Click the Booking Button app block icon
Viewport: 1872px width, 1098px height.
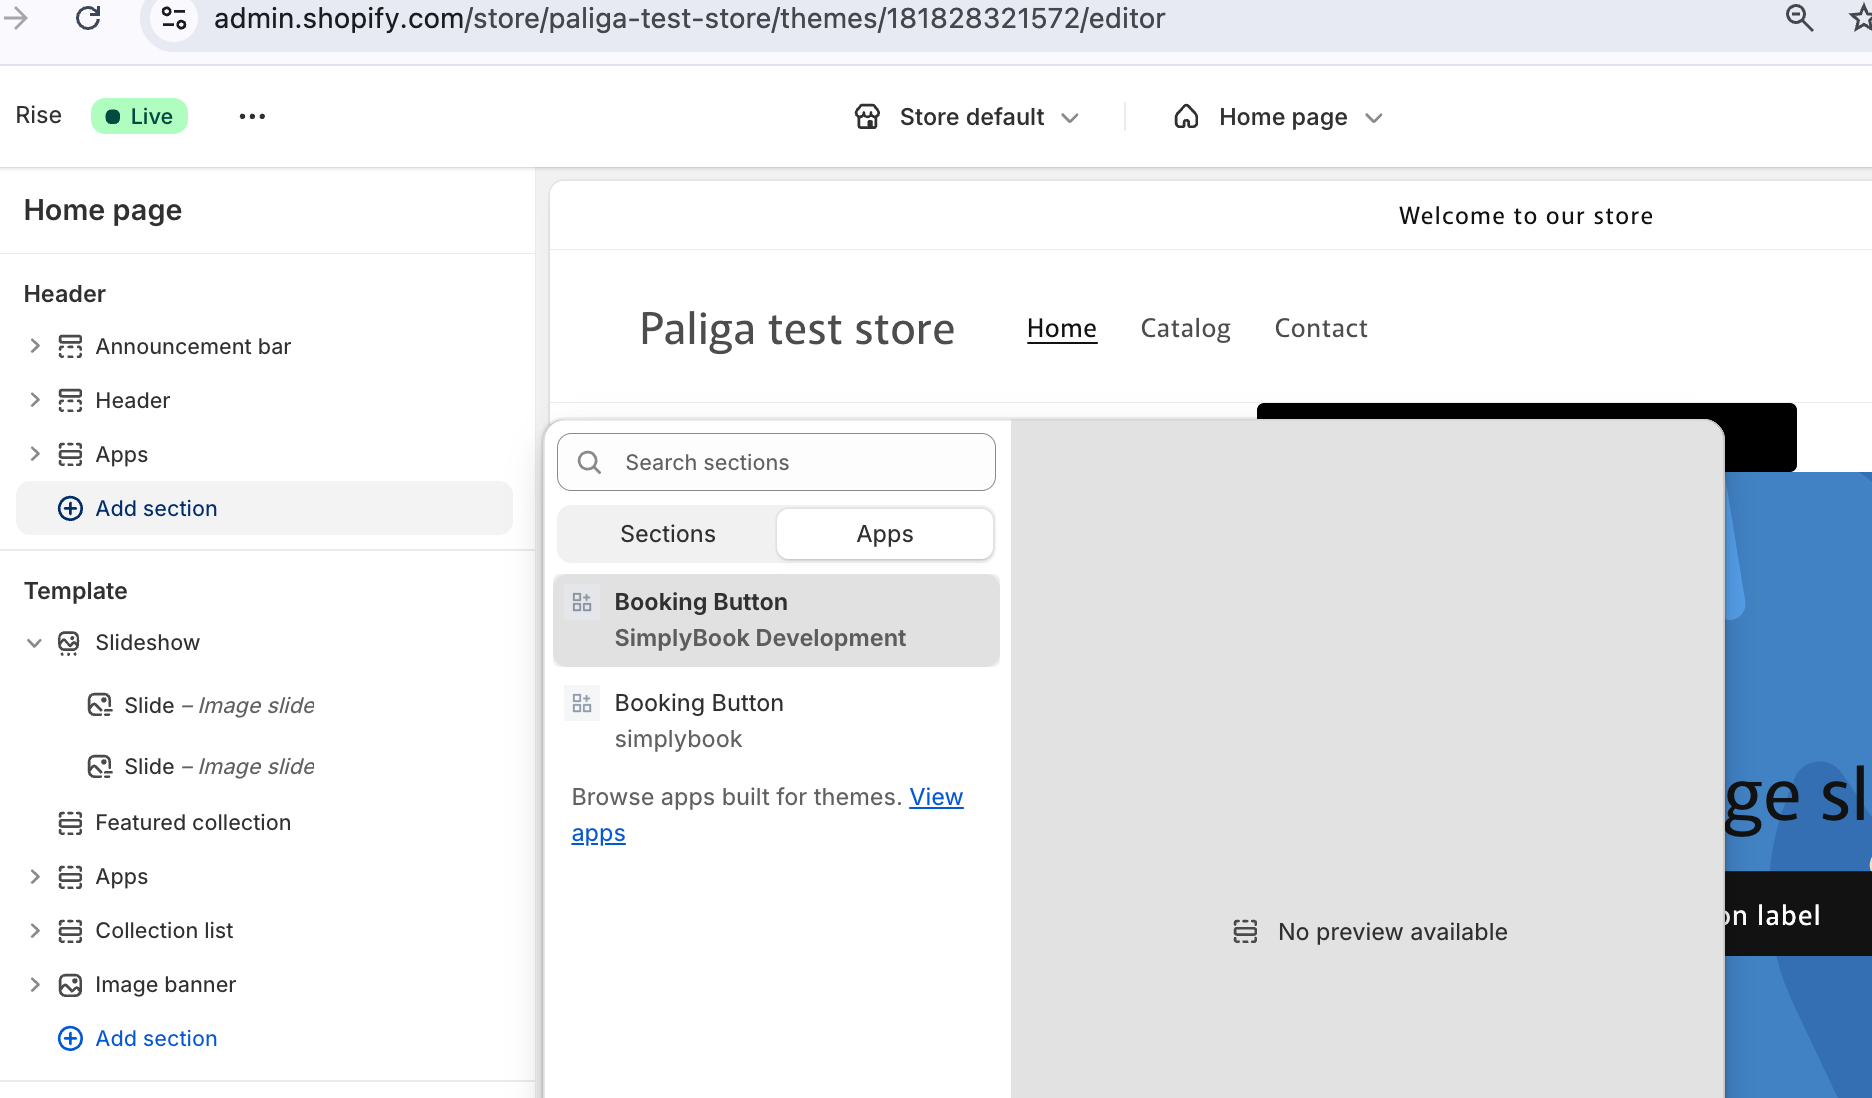coord(582,601)
